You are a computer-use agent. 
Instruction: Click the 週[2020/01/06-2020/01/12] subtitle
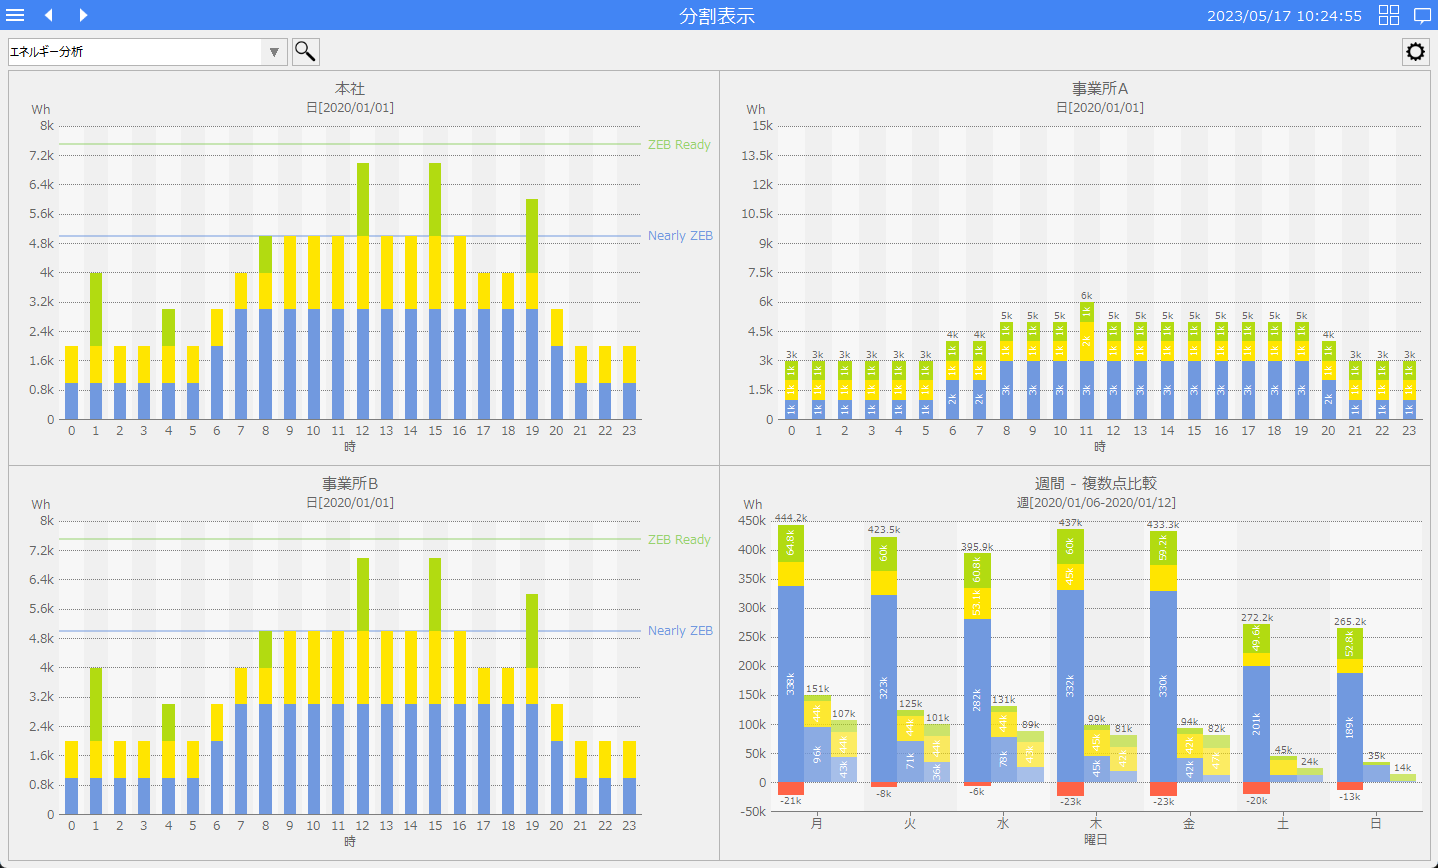tap(1096, 502)
